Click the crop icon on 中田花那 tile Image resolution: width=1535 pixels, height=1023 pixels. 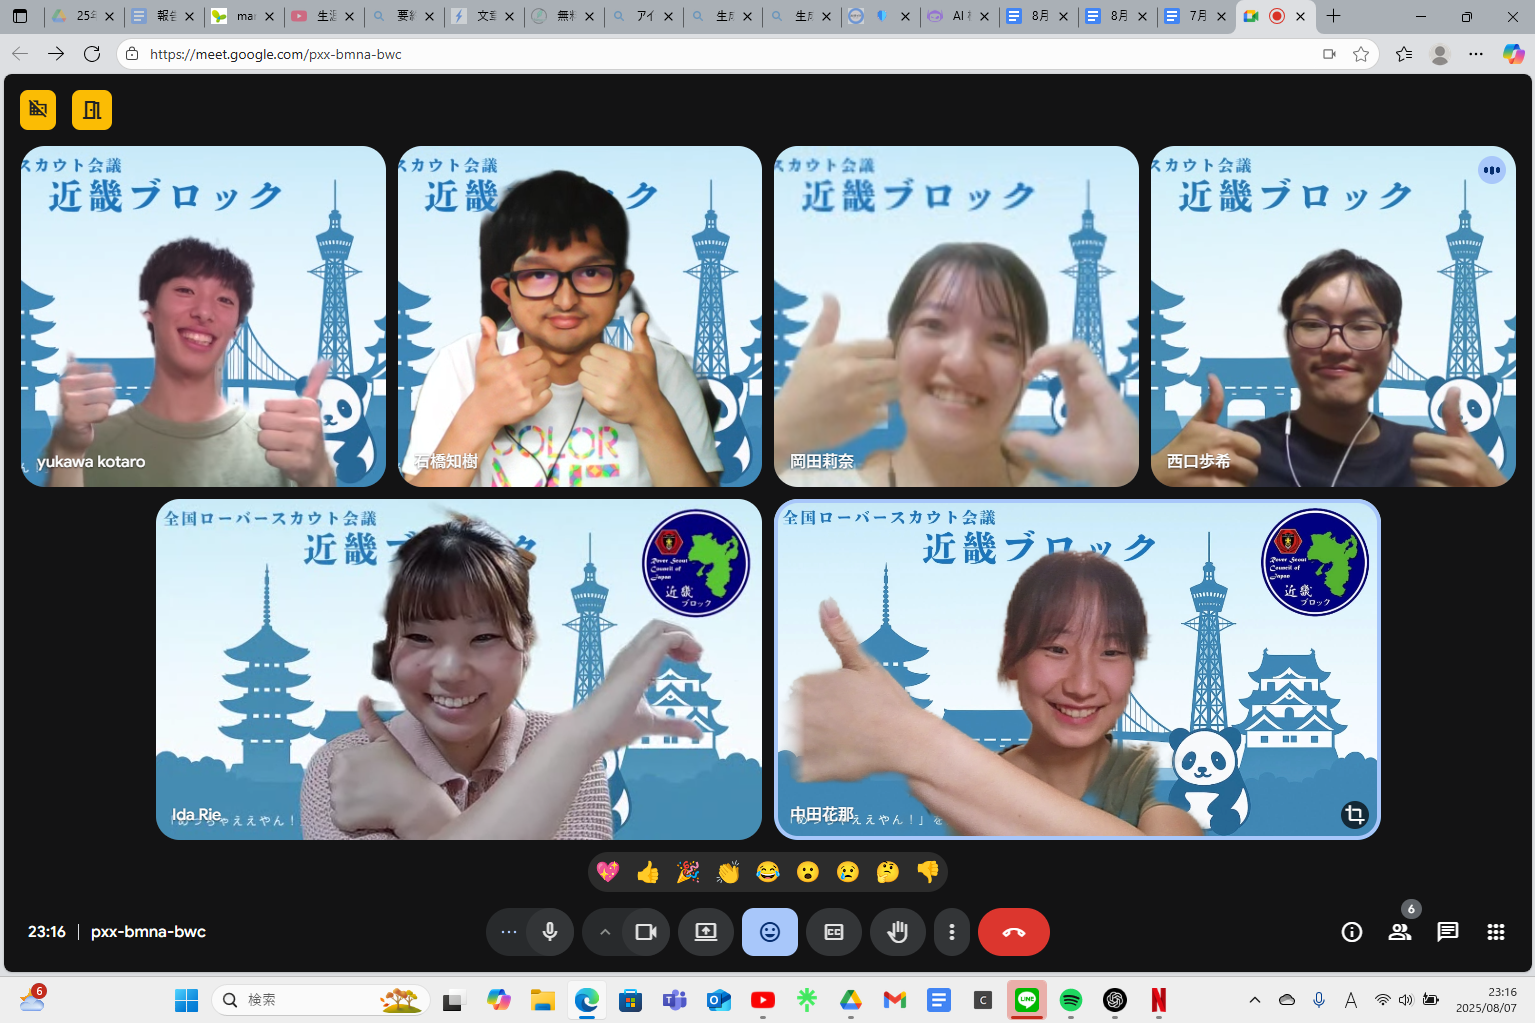tap(1354, 814)
